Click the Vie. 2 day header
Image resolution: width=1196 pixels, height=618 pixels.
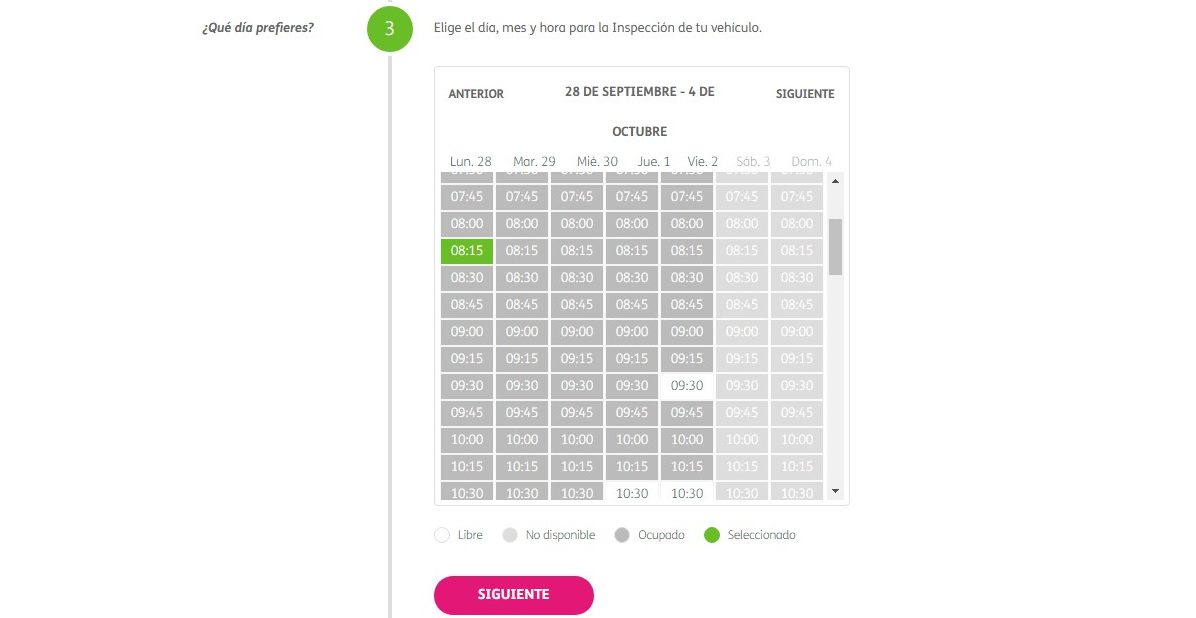point(703,162)
